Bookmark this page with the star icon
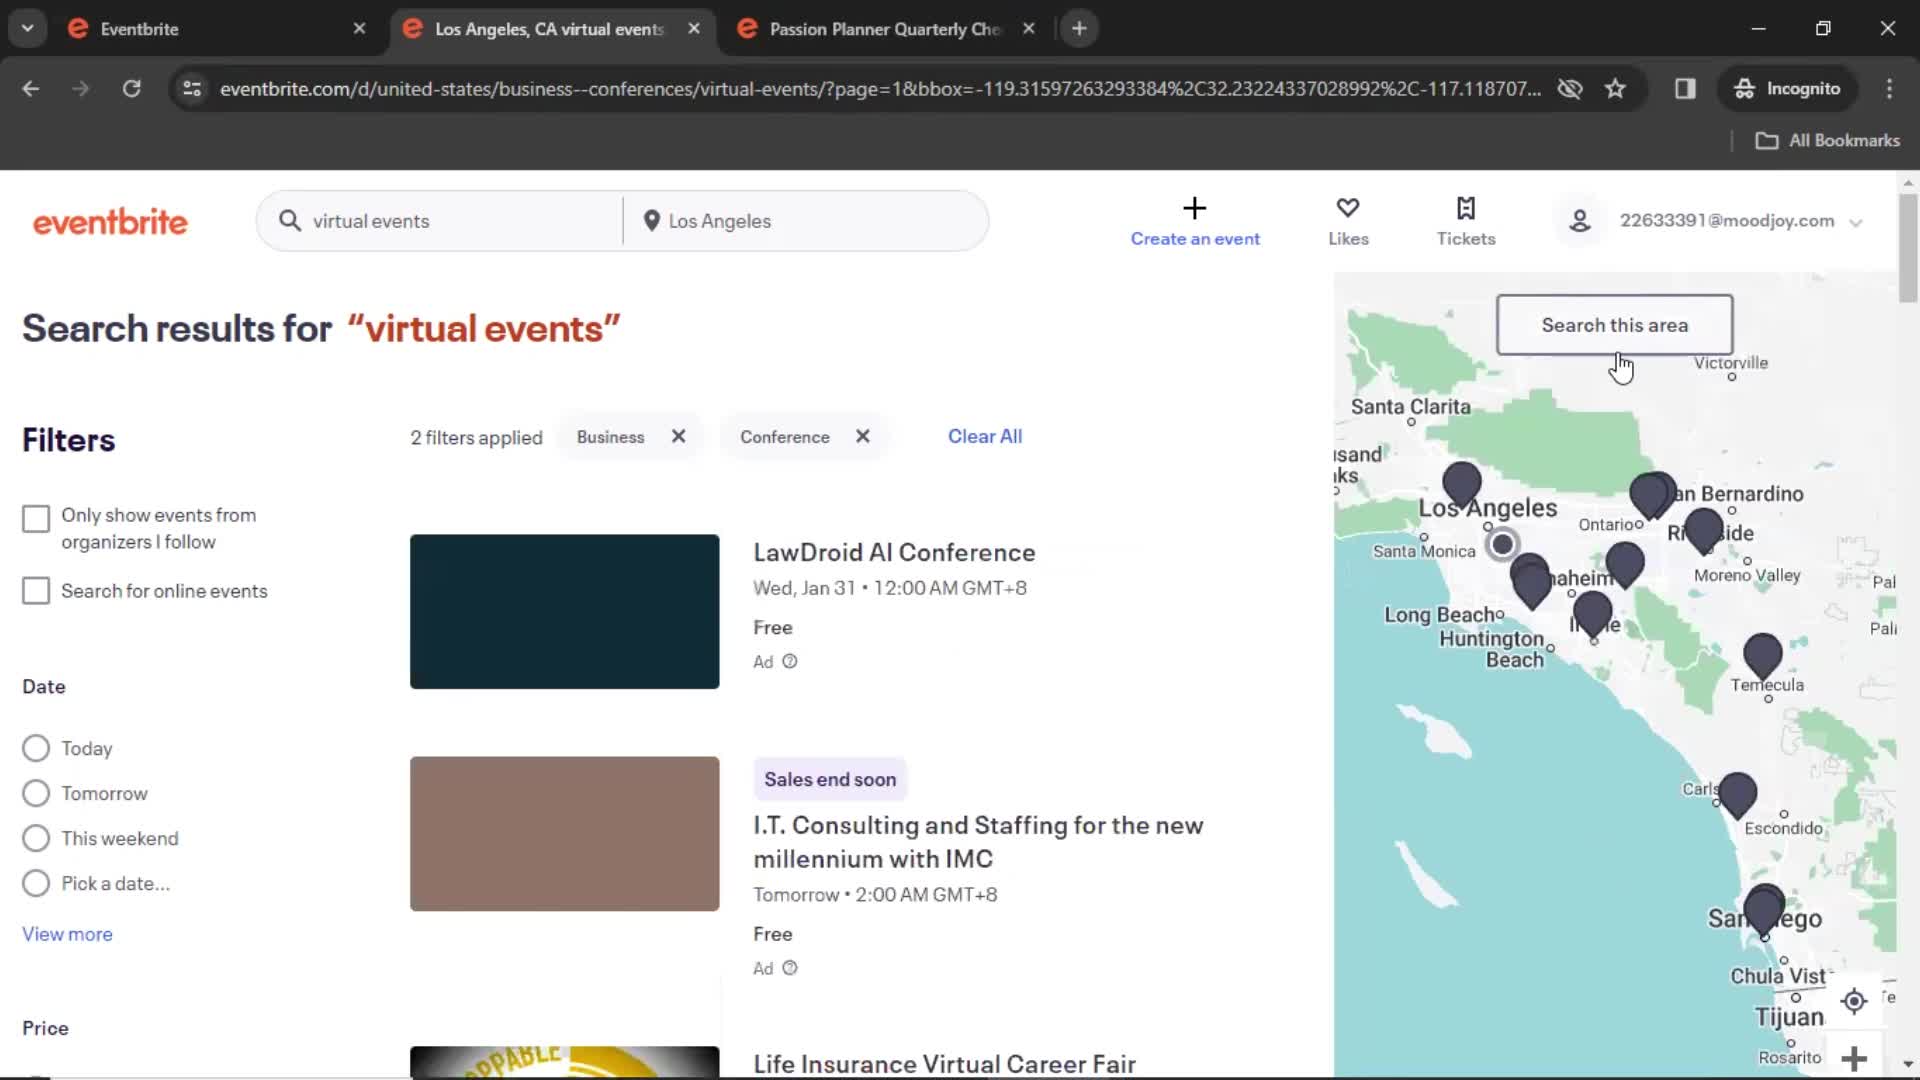 pos(1615,89)
